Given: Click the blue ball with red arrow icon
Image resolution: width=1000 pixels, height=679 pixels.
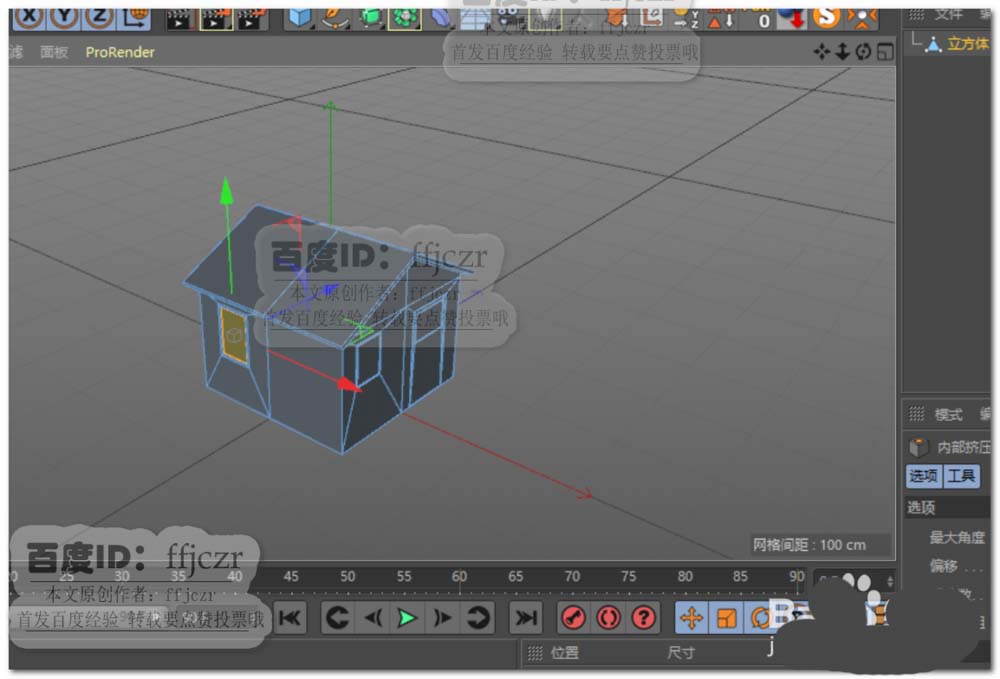Looking at the screenshot, I should (x=793, y=18).
